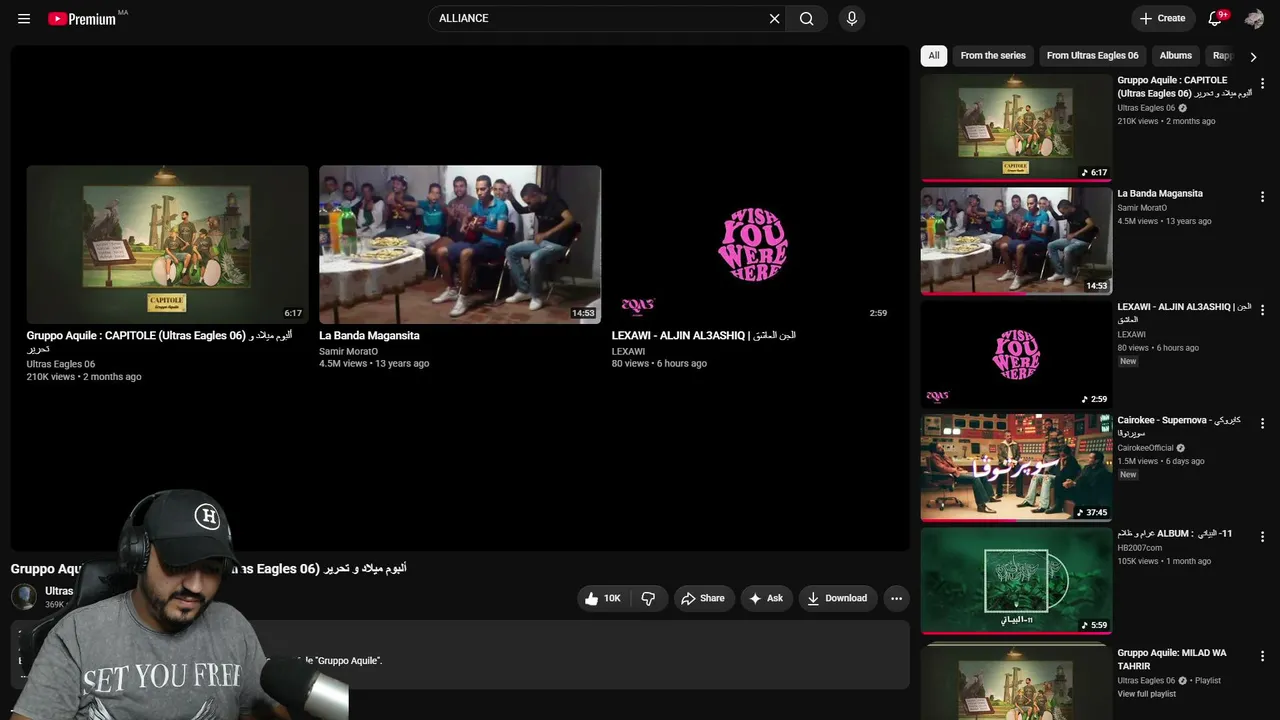Open HB2007com channel name in sidebar

click(x=1140, y=548)
